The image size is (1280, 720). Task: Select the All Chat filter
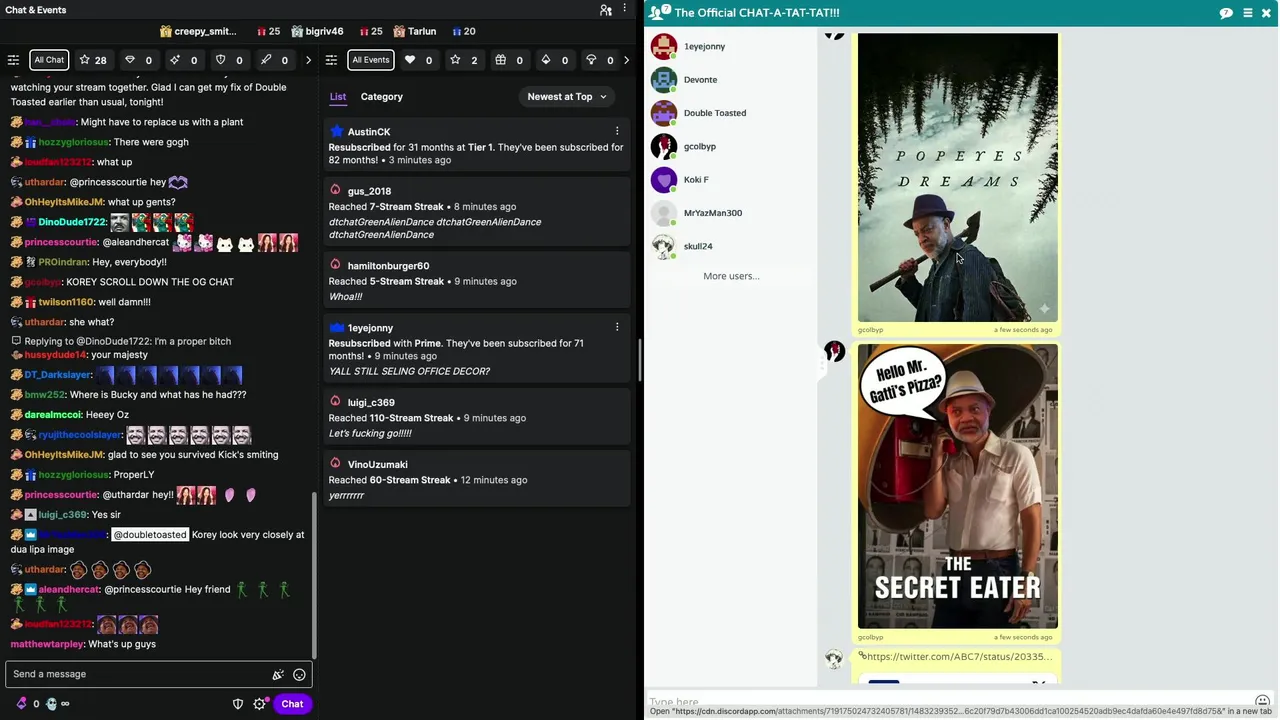[49, 60]
